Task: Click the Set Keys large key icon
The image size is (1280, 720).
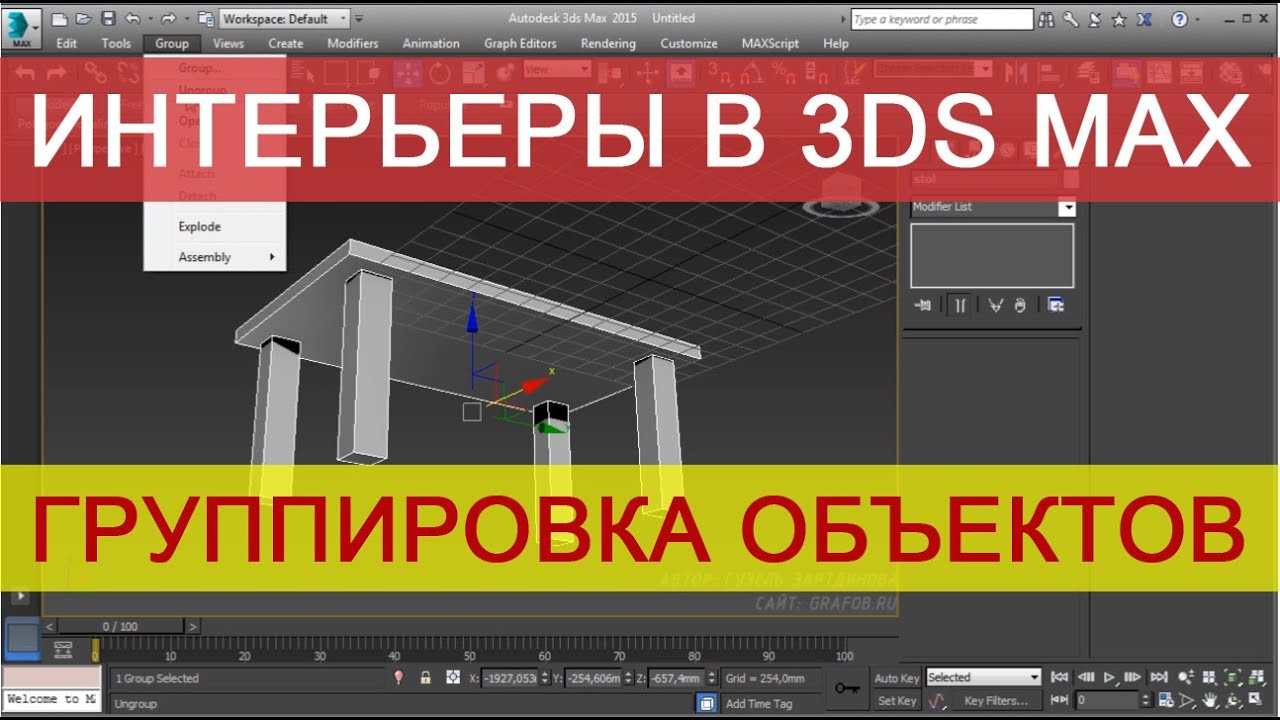Action: (x=847, y=689)
